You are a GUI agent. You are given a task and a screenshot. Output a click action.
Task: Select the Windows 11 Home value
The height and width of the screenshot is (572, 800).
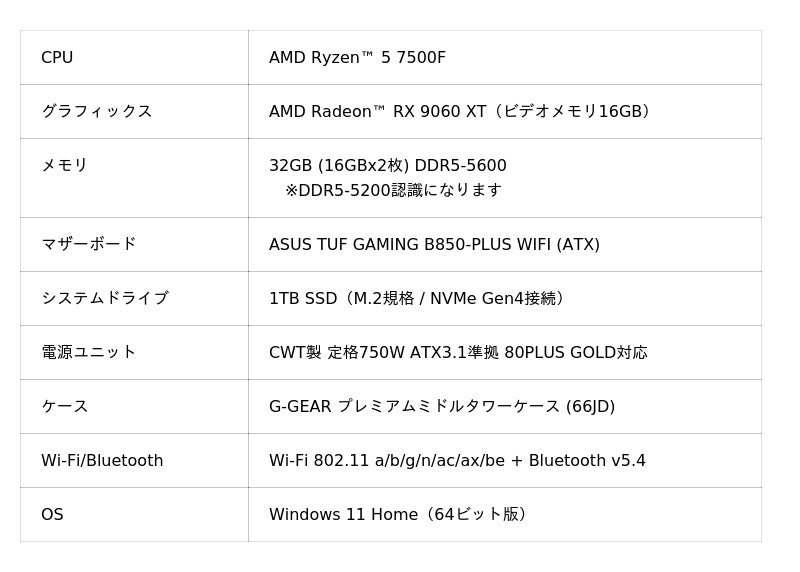[x=397, y=515]
